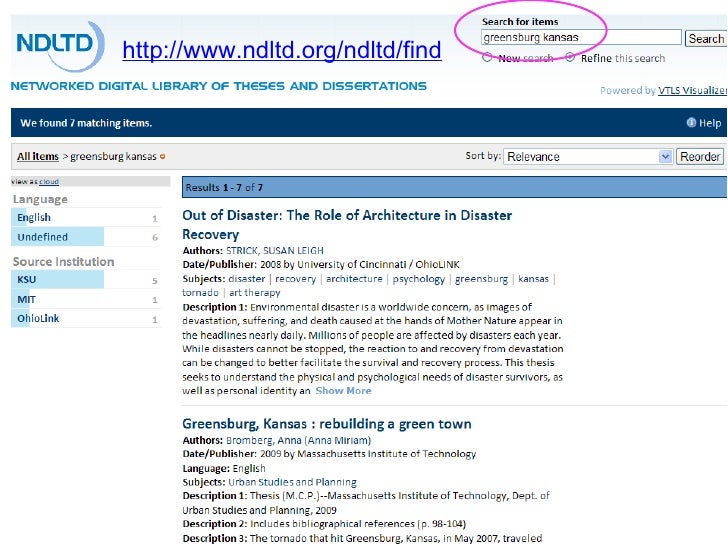
Task: Click author STRICK, SUSAN LEIGH
Action: [274, 251]
